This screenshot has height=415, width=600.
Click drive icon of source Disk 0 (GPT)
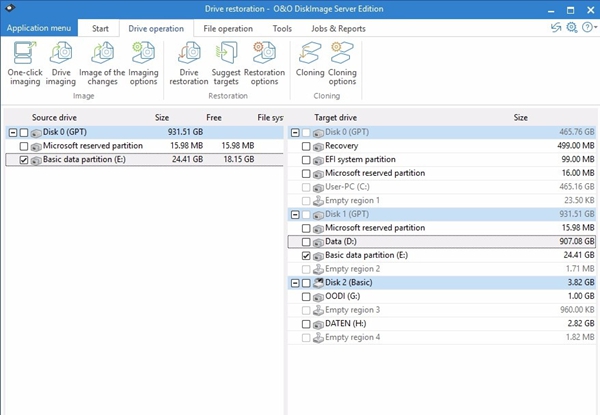(x=36, y=133)
